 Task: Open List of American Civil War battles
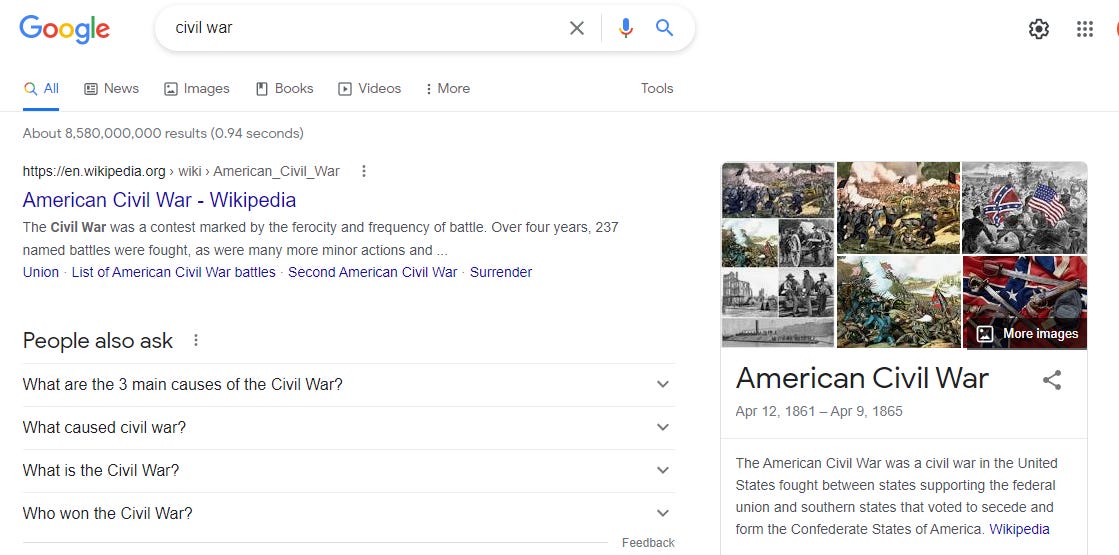[x=173, y=272]
